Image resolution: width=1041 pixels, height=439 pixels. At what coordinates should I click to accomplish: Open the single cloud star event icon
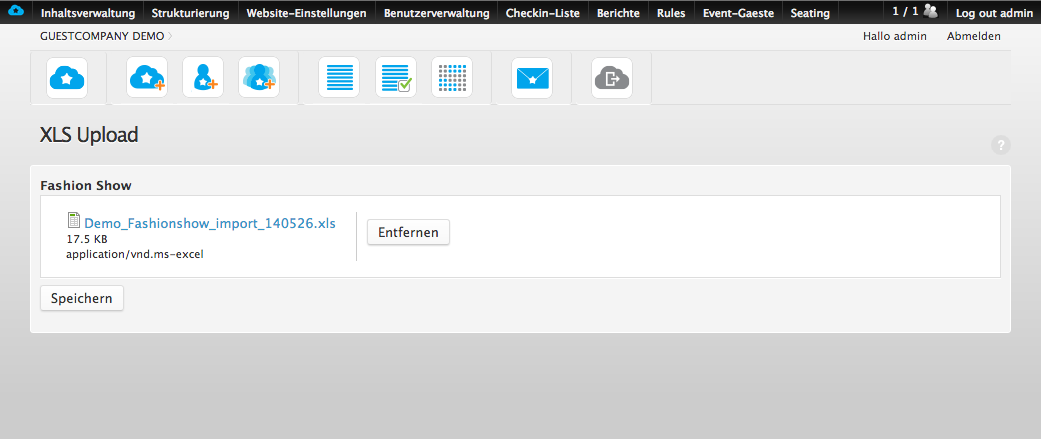click(x=67, y=78)
